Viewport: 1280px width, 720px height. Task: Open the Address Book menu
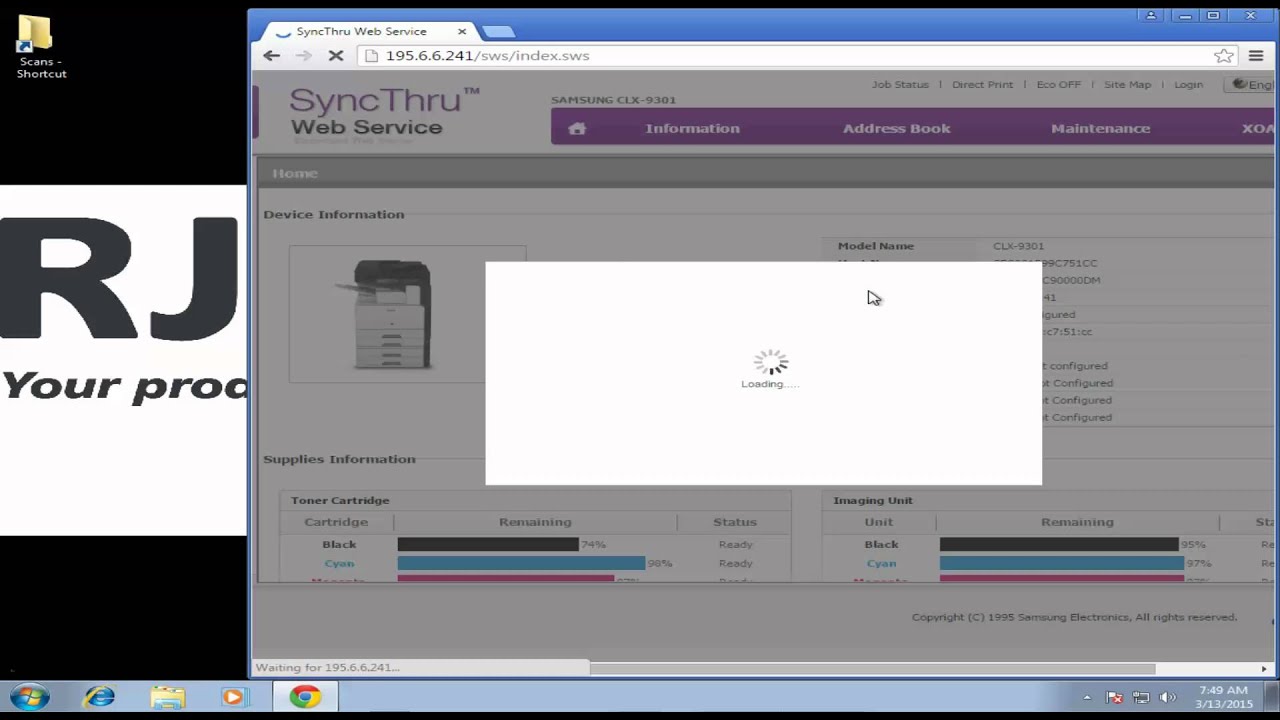pyautogui.click(x=896, y=128)
